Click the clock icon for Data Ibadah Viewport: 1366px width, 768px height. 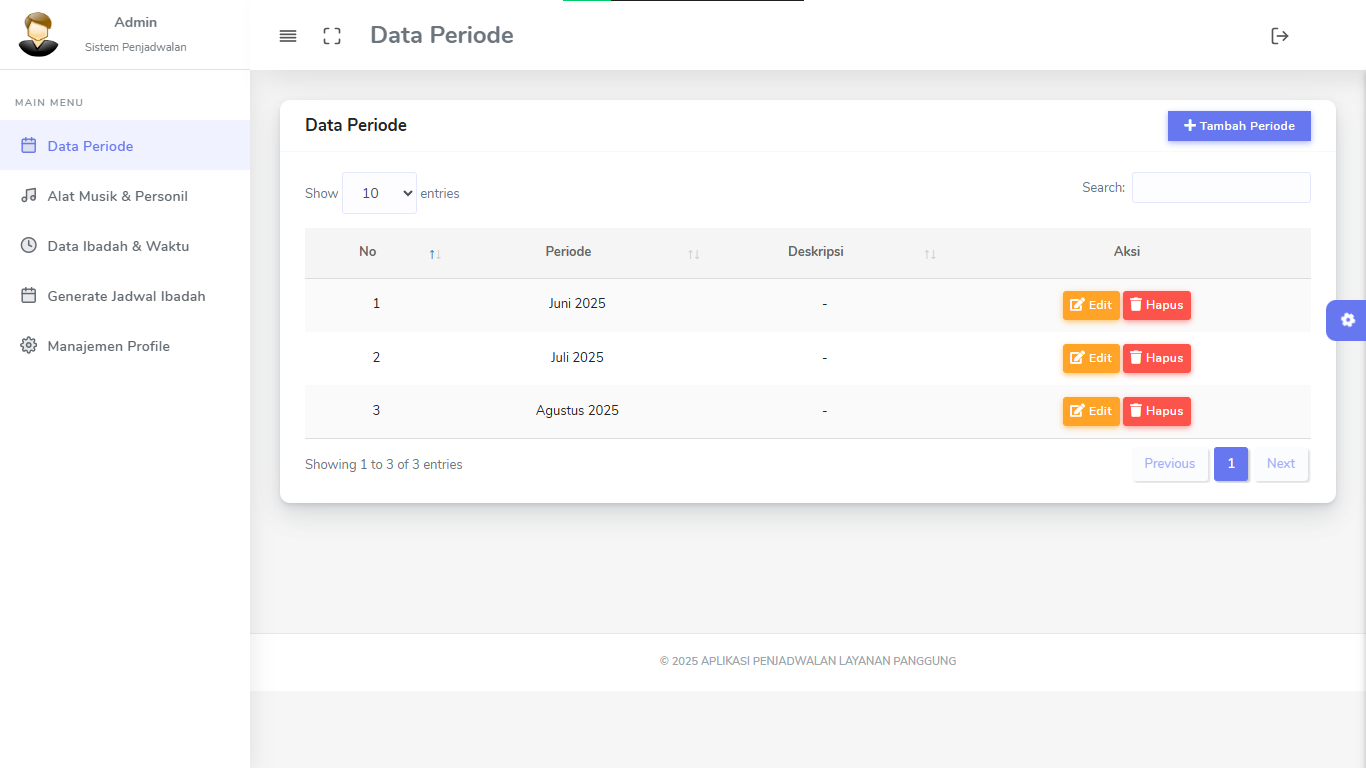29,246
